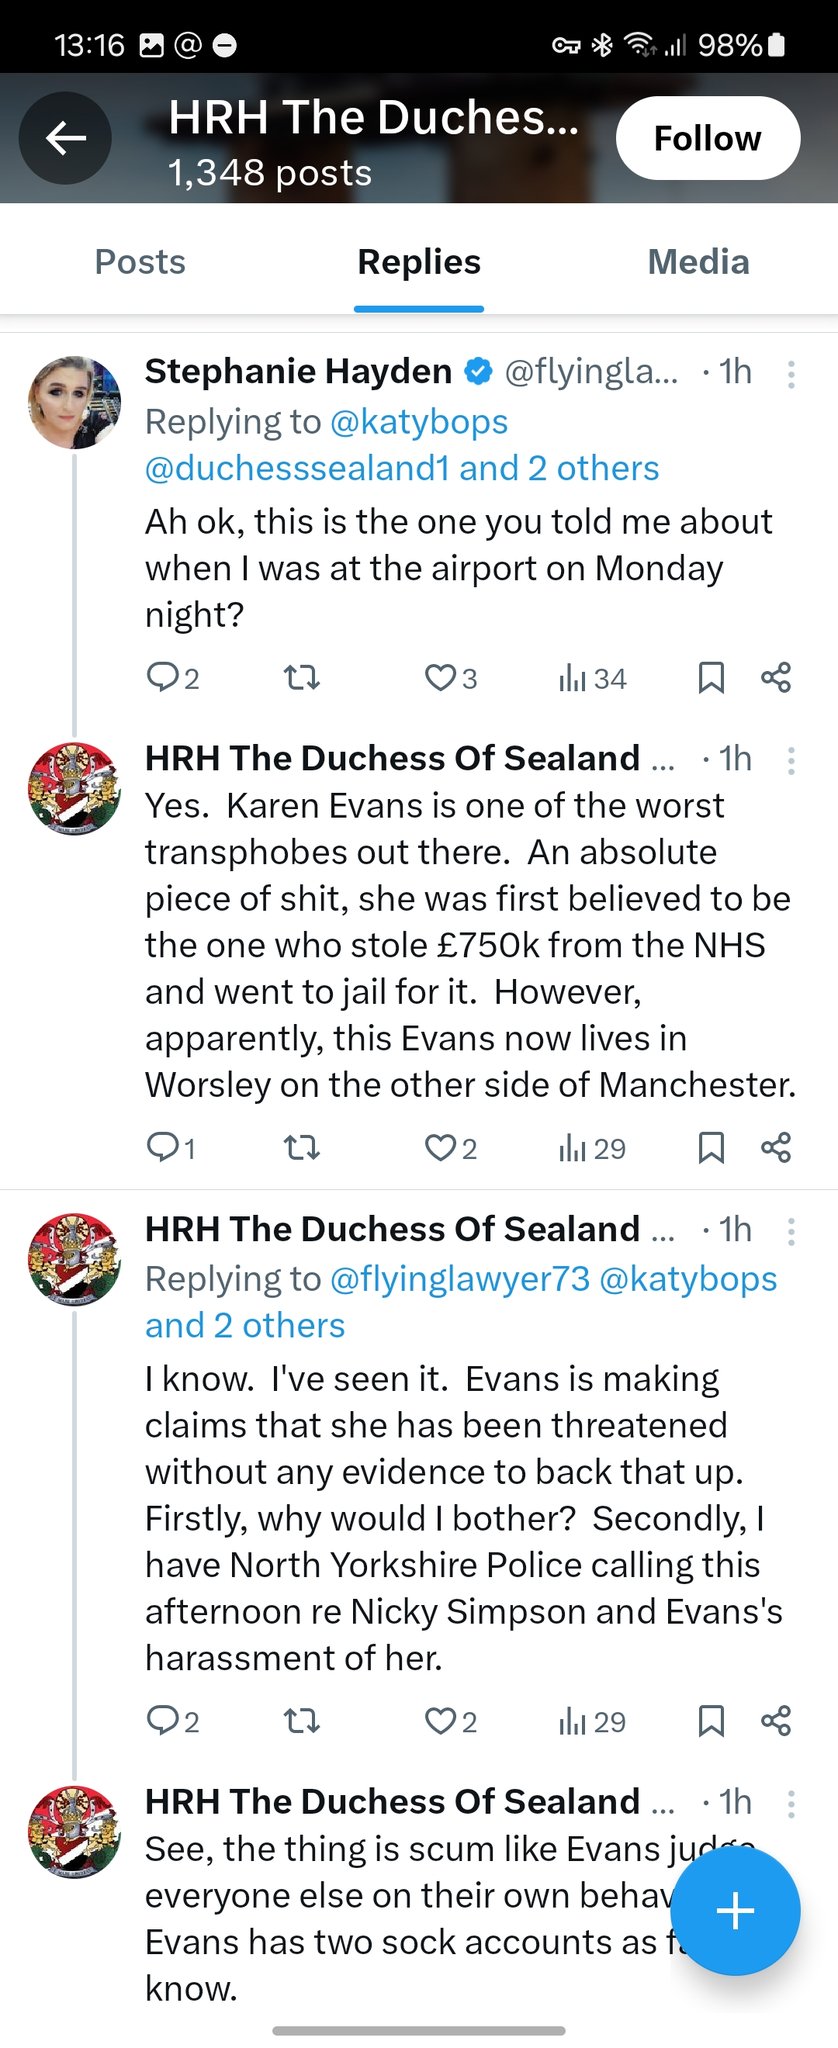The width and height of the screenshot is (838, 2048).
Task: Open the @flyinglawyer73 mention link
Action: click(460, 1279)
